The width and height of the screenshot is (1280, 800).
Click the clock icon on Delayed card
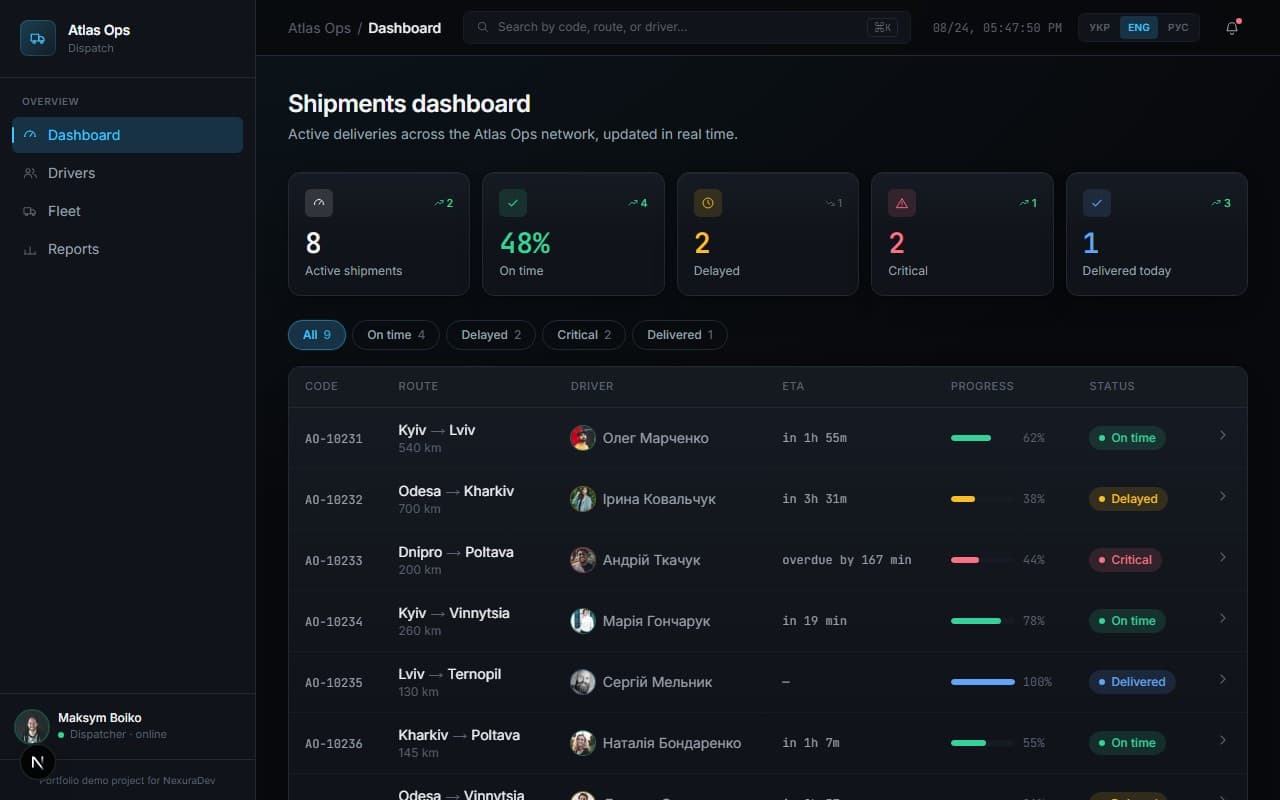tap(708, 203)
